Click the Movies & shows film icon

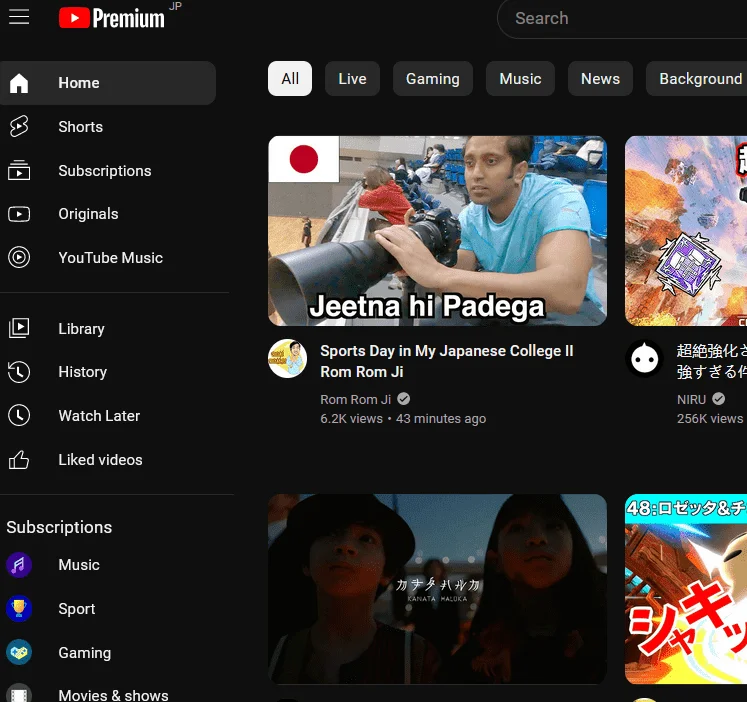click(x=19, y=694)
